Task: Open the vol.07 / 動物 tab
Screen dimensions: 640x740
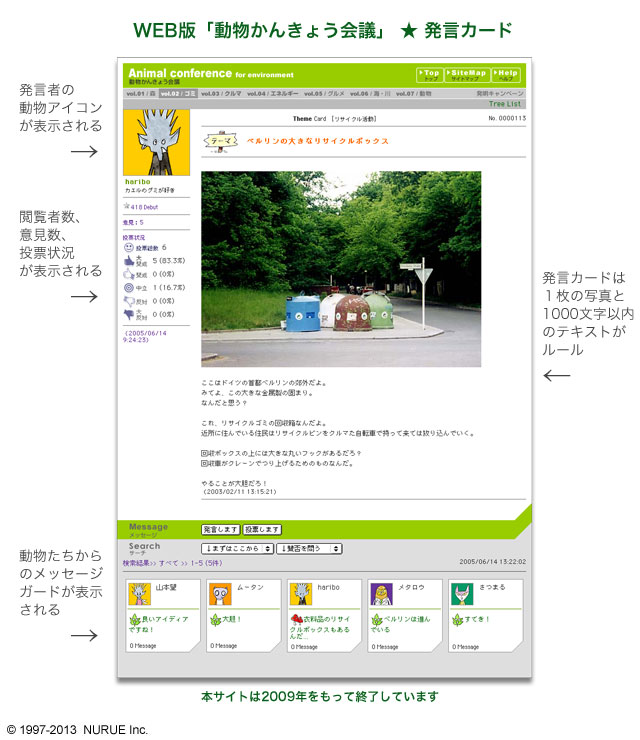Action: (x=413, y=93)
